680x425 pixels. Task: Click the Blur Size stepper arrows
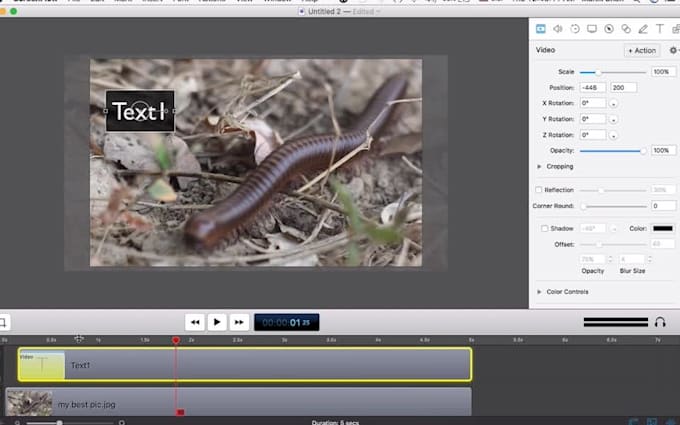(649, 259)
